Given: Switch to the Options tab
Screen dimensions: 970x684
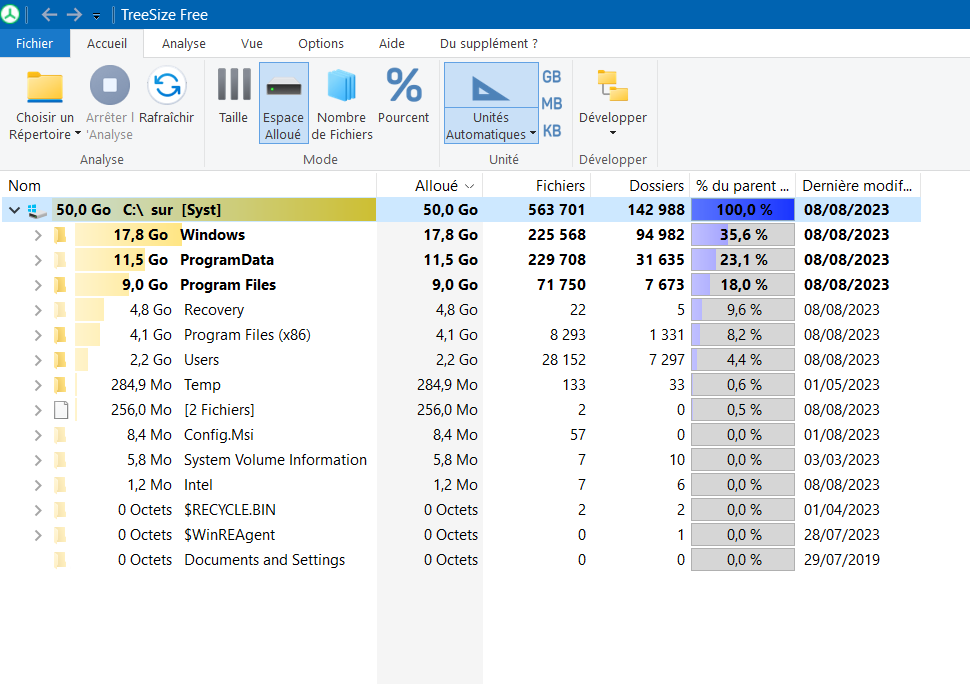Looking at the screenshot, I should 321,43.
